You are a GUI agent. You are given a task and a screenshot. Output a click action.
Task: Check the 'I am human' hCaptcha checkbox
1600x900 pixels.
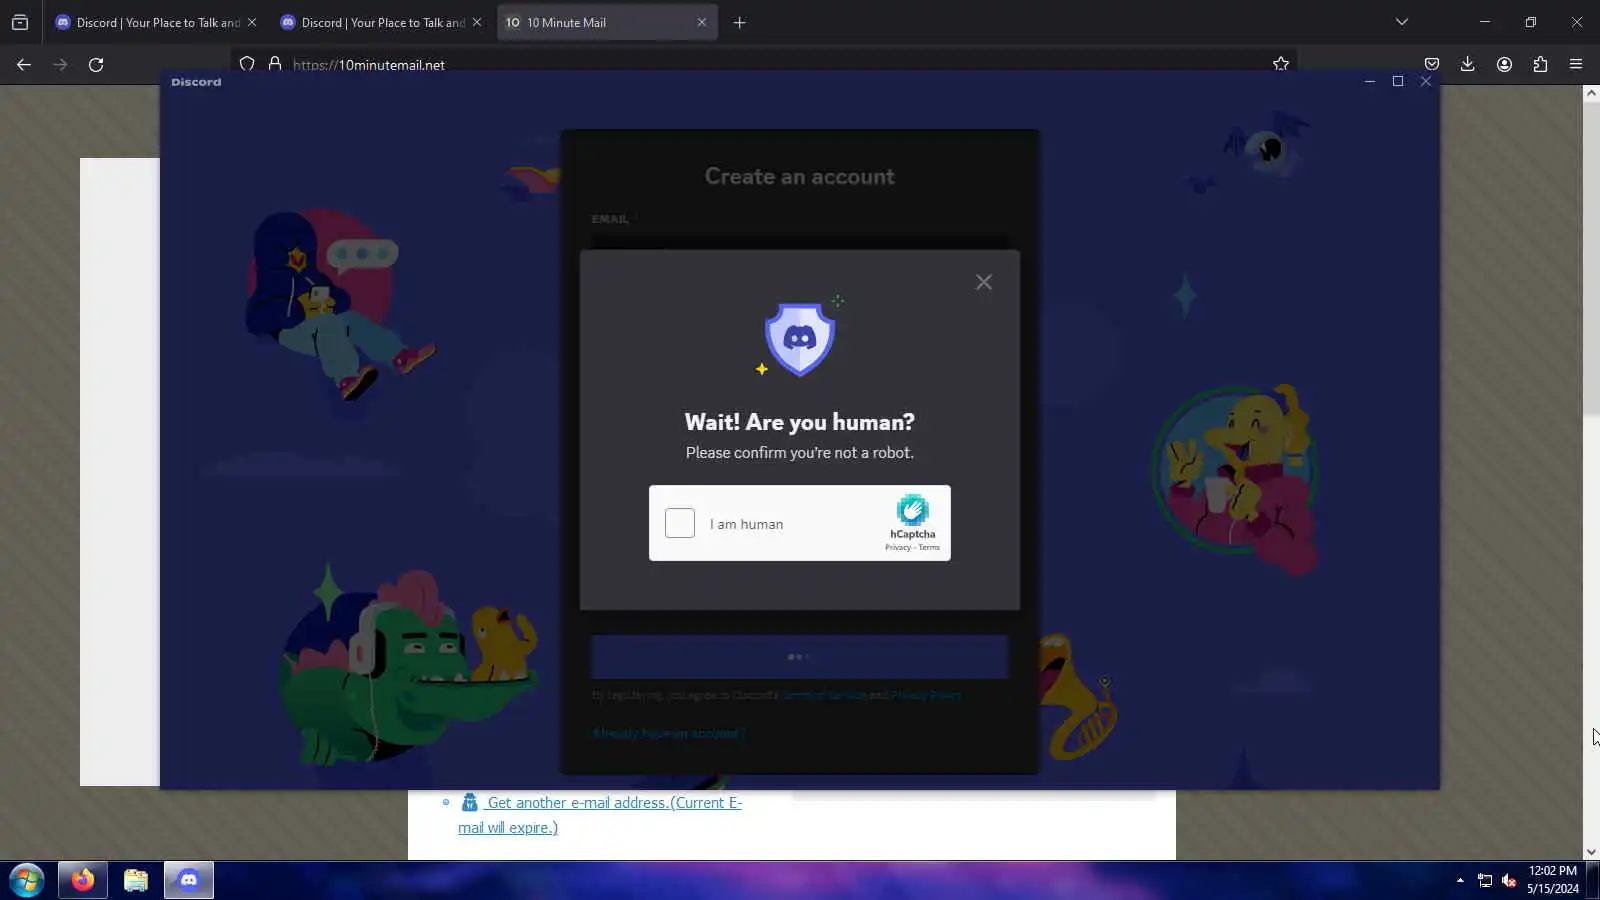(680, 523)
